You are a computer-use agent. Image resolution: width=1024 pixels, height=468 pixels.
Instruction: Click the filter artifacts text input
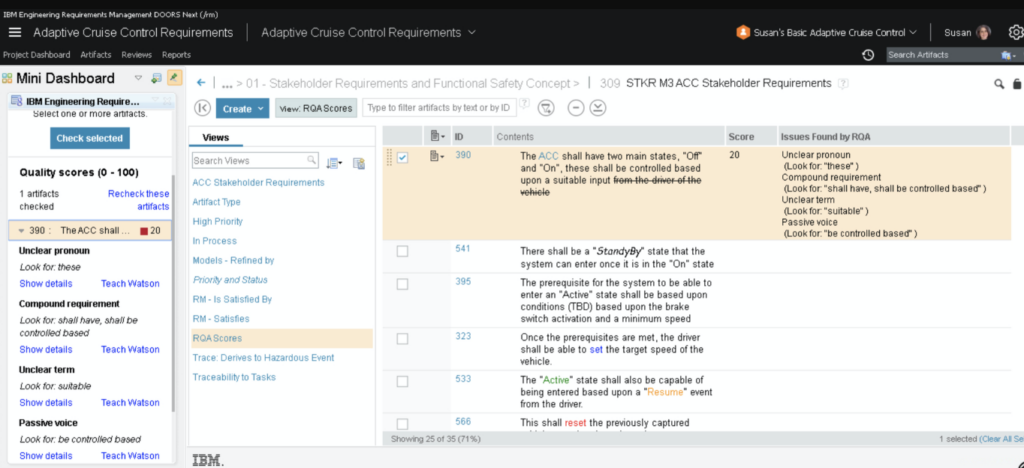click(x=439, y=108)
